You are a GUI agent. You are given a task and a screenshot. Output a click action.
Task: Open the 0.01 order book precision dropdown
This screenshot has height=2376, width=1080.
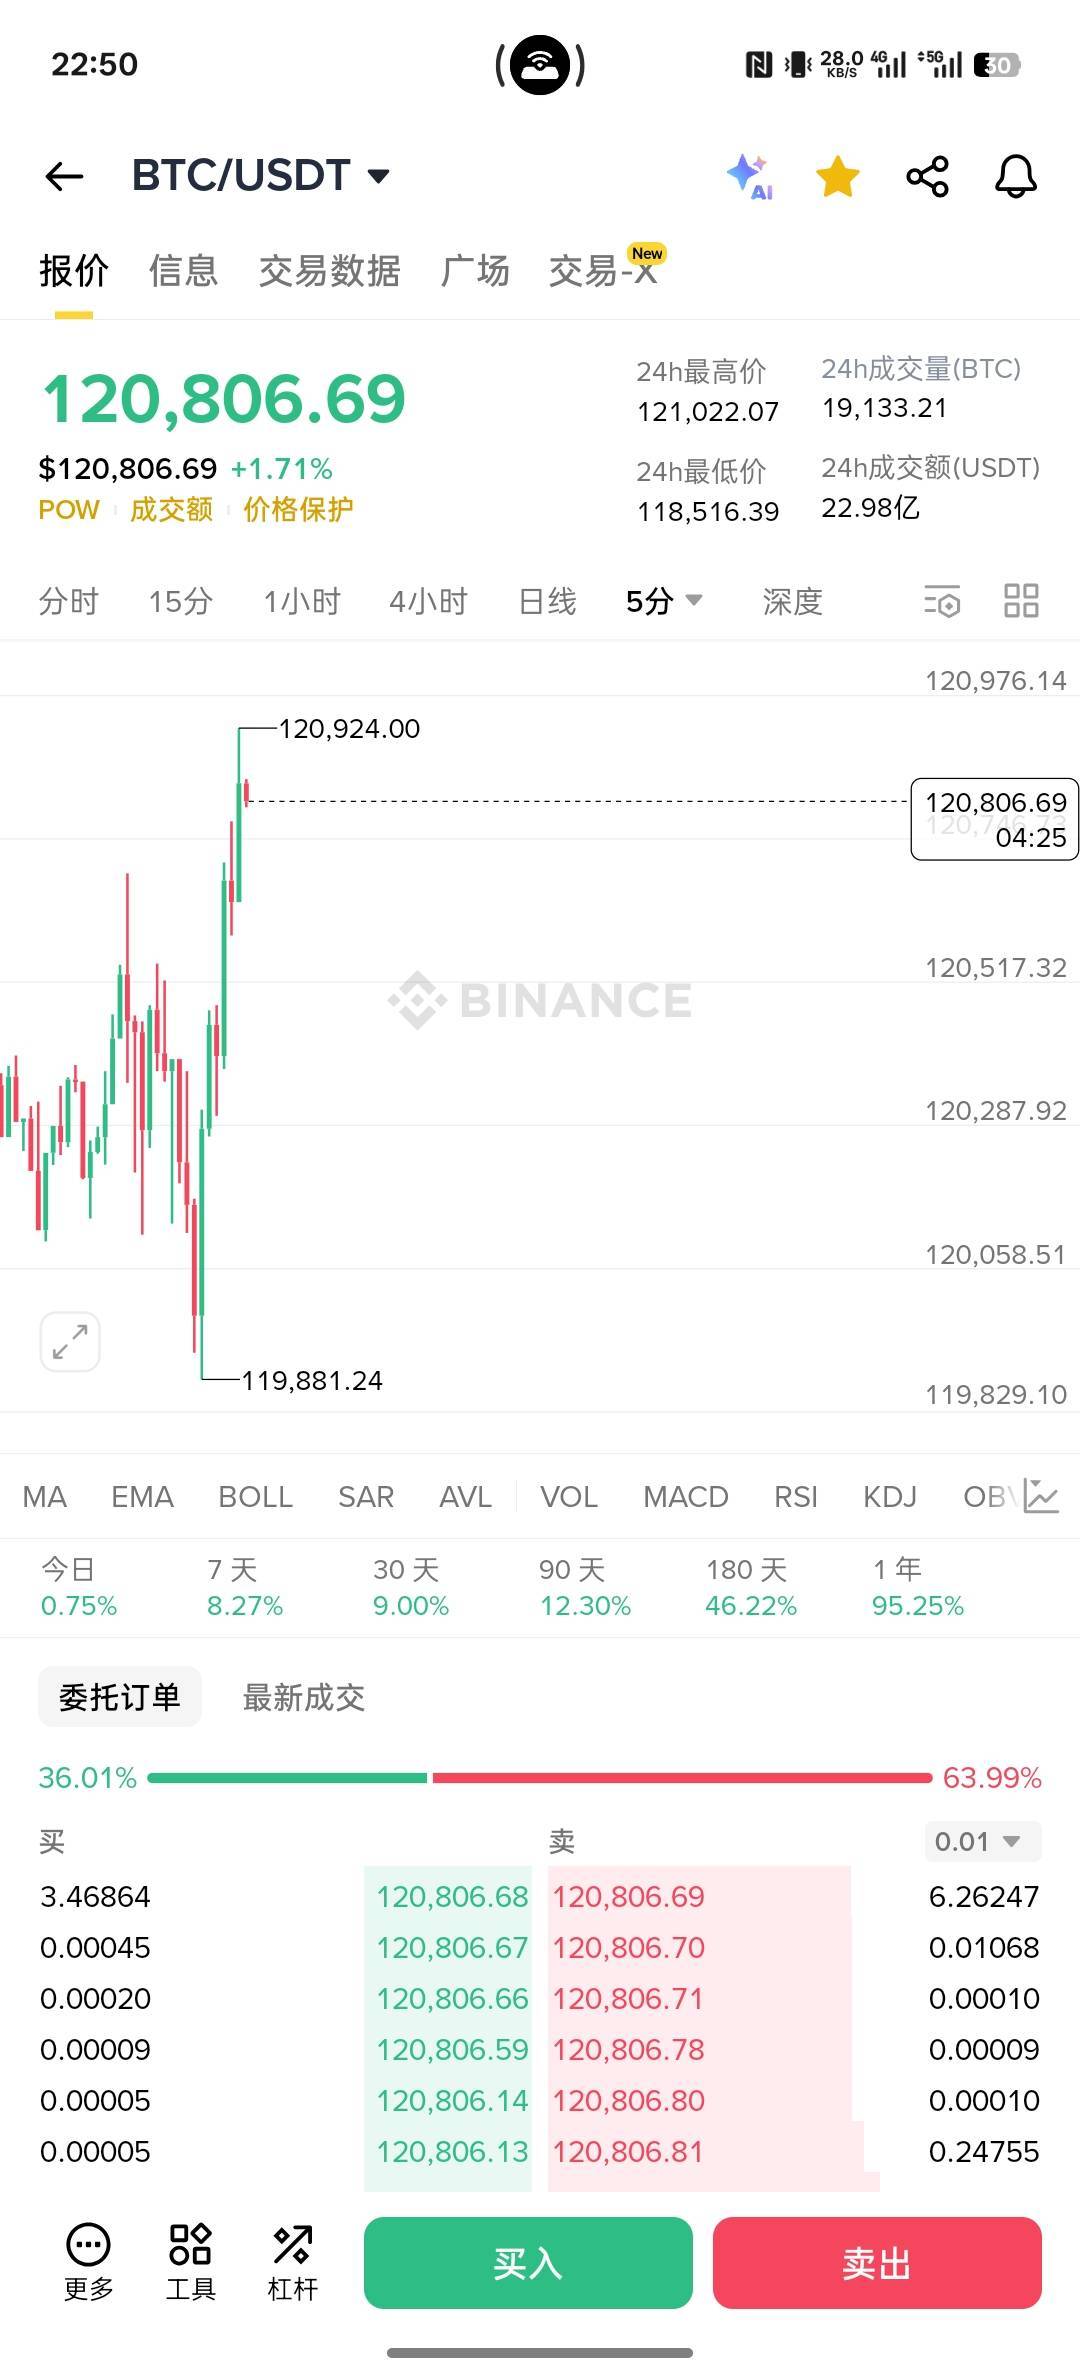coord(980,1841)
